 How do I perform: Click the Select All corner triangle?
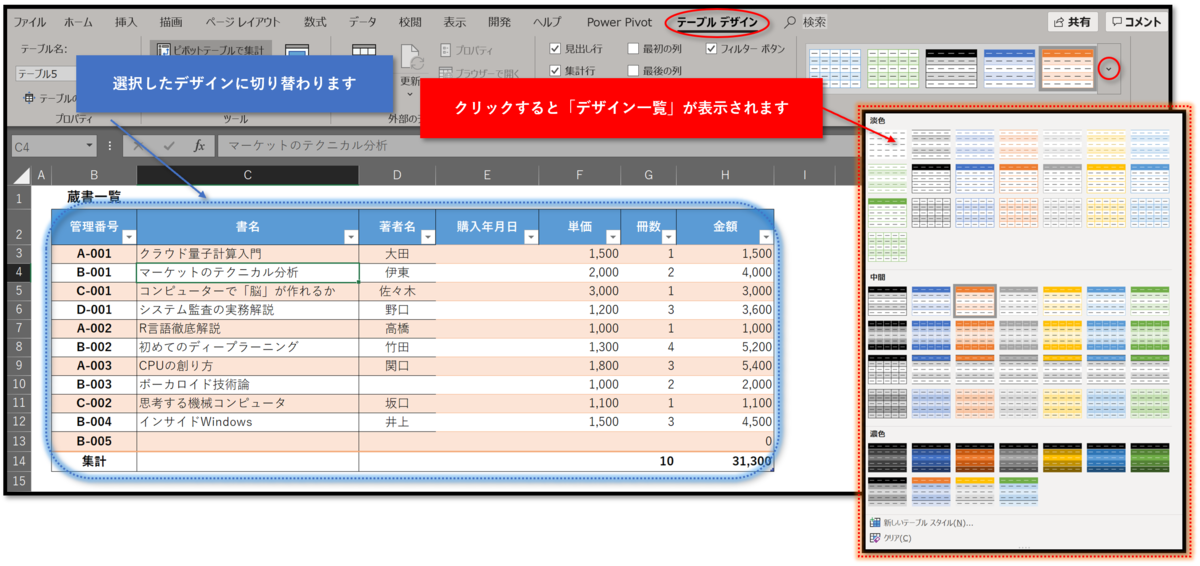point(22,176)
